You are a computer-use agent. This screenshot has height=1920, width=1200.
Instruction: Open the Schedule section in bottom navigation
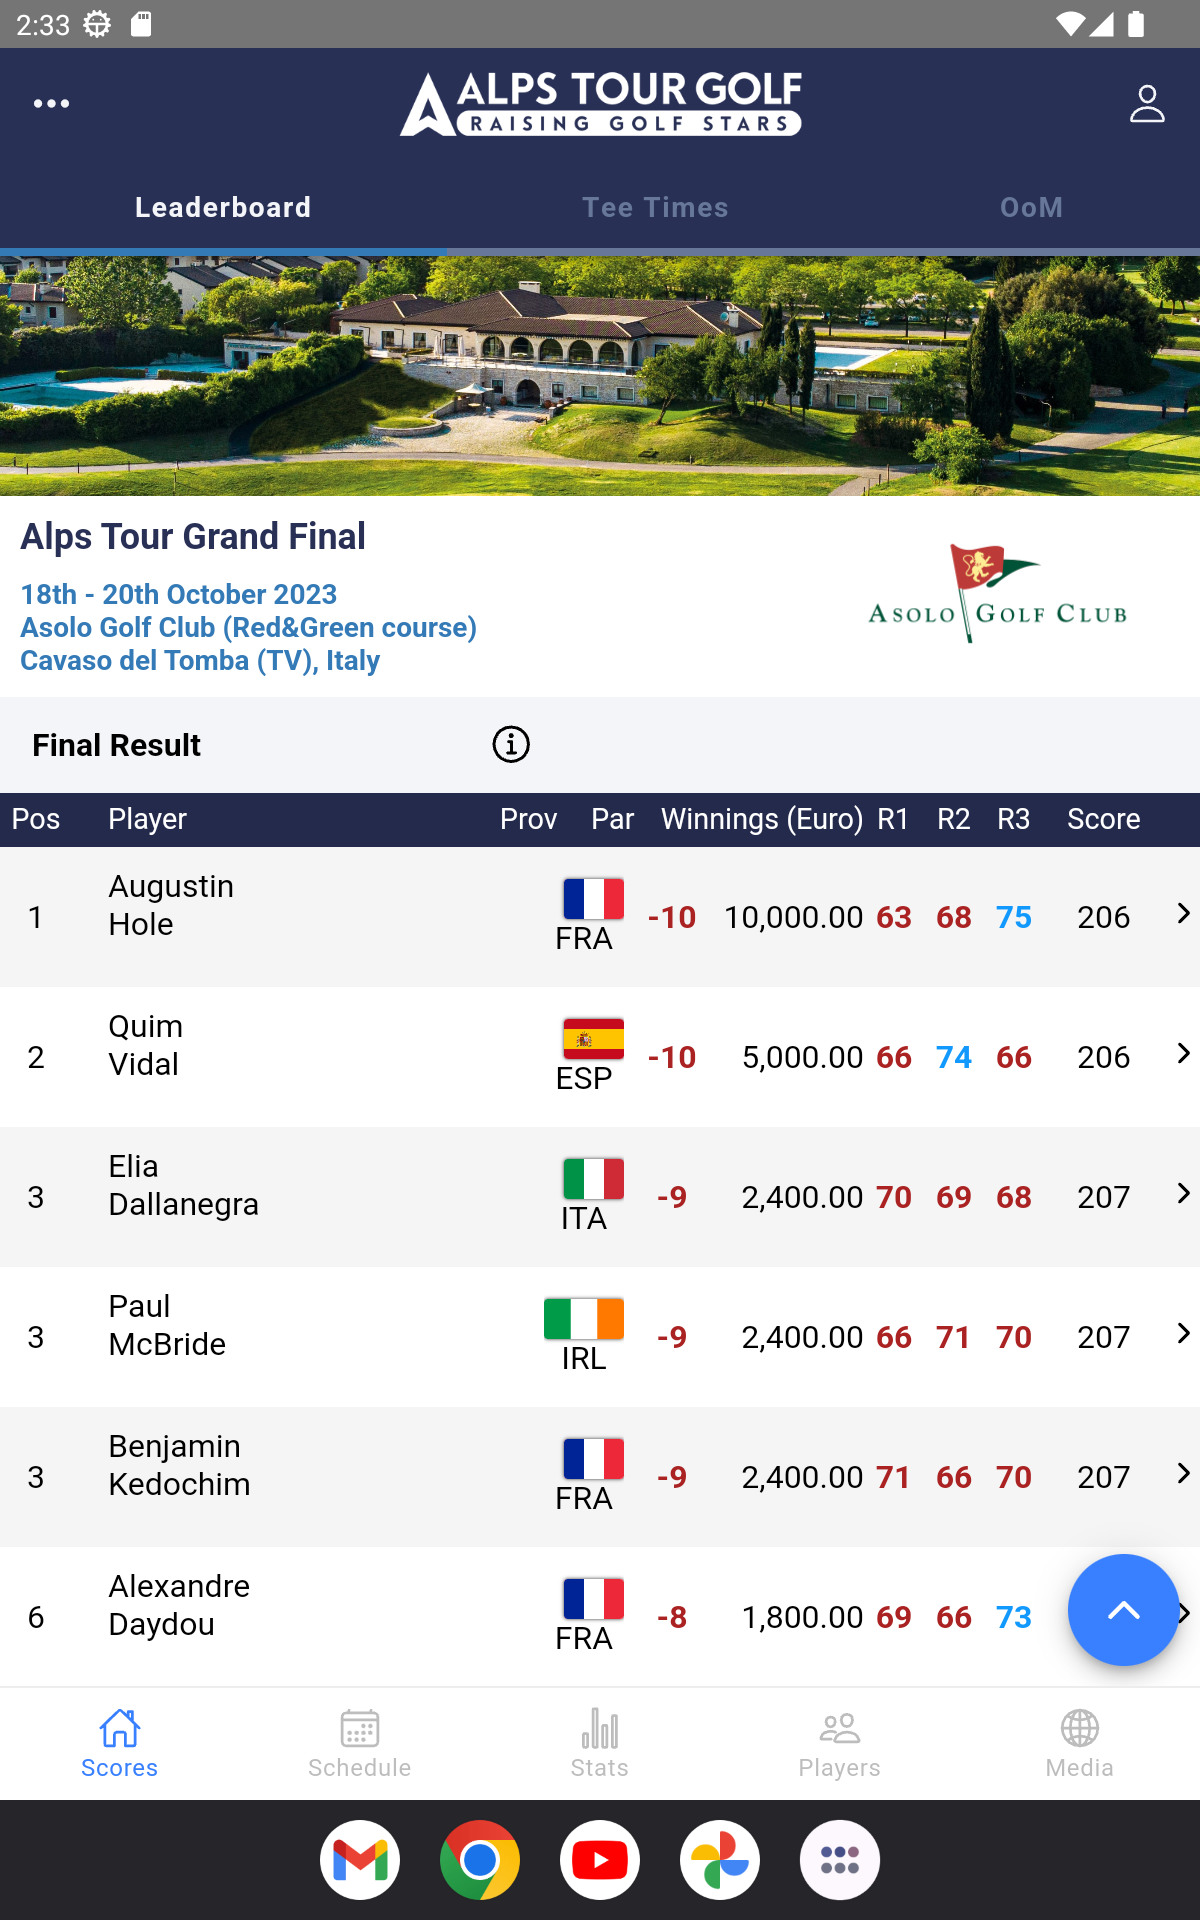[x=360, y=1743]
